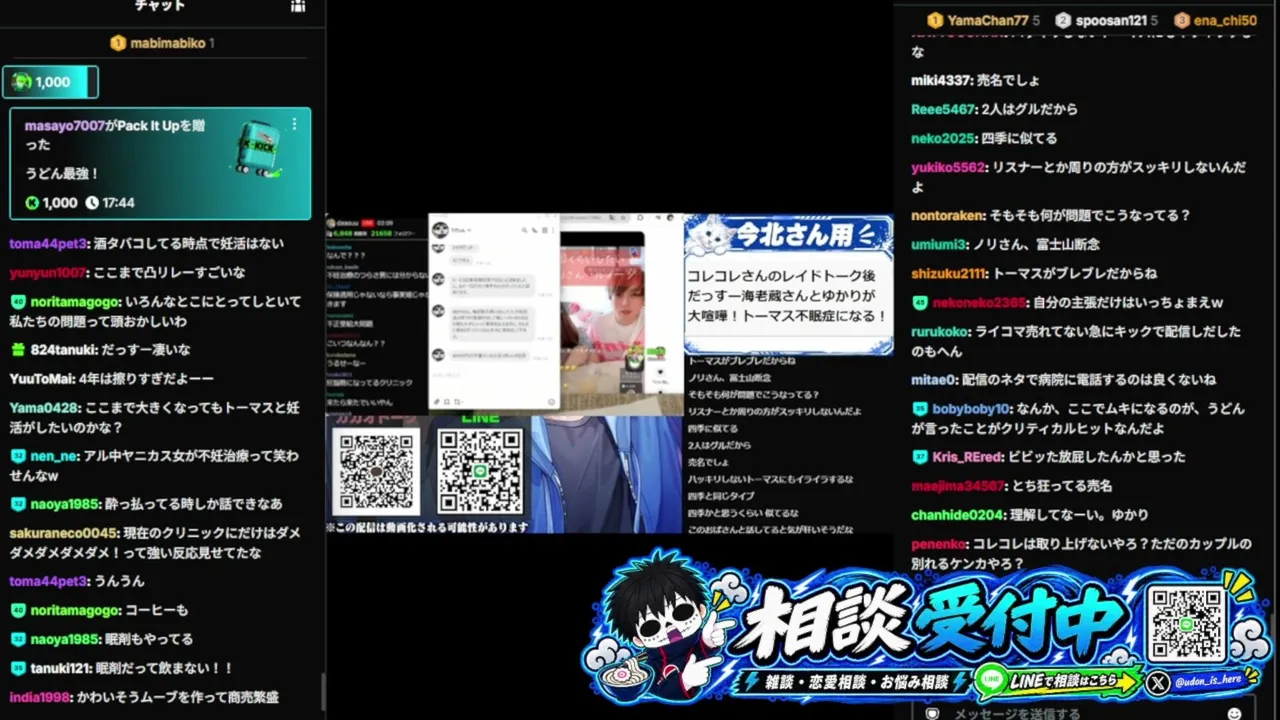Click username shizuku2111 in right chat
1280x720 pixels.
pyautogui.click(x=949, y=273)
